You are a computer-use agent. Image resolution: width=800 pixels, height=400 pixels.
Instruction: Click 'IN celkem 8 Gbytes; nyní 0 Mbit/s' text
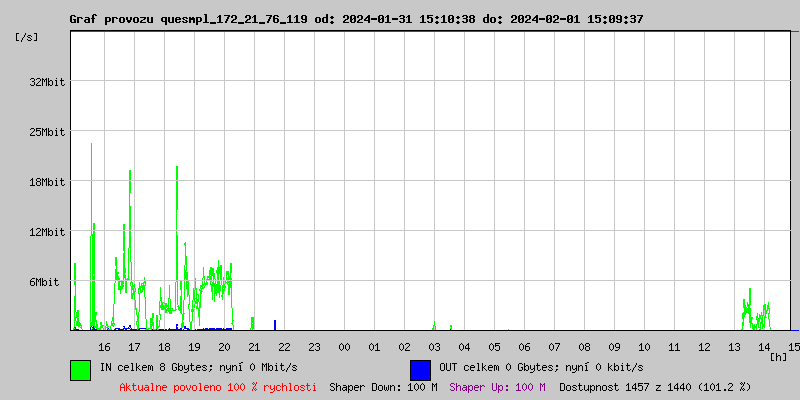(x=198, y=367)
